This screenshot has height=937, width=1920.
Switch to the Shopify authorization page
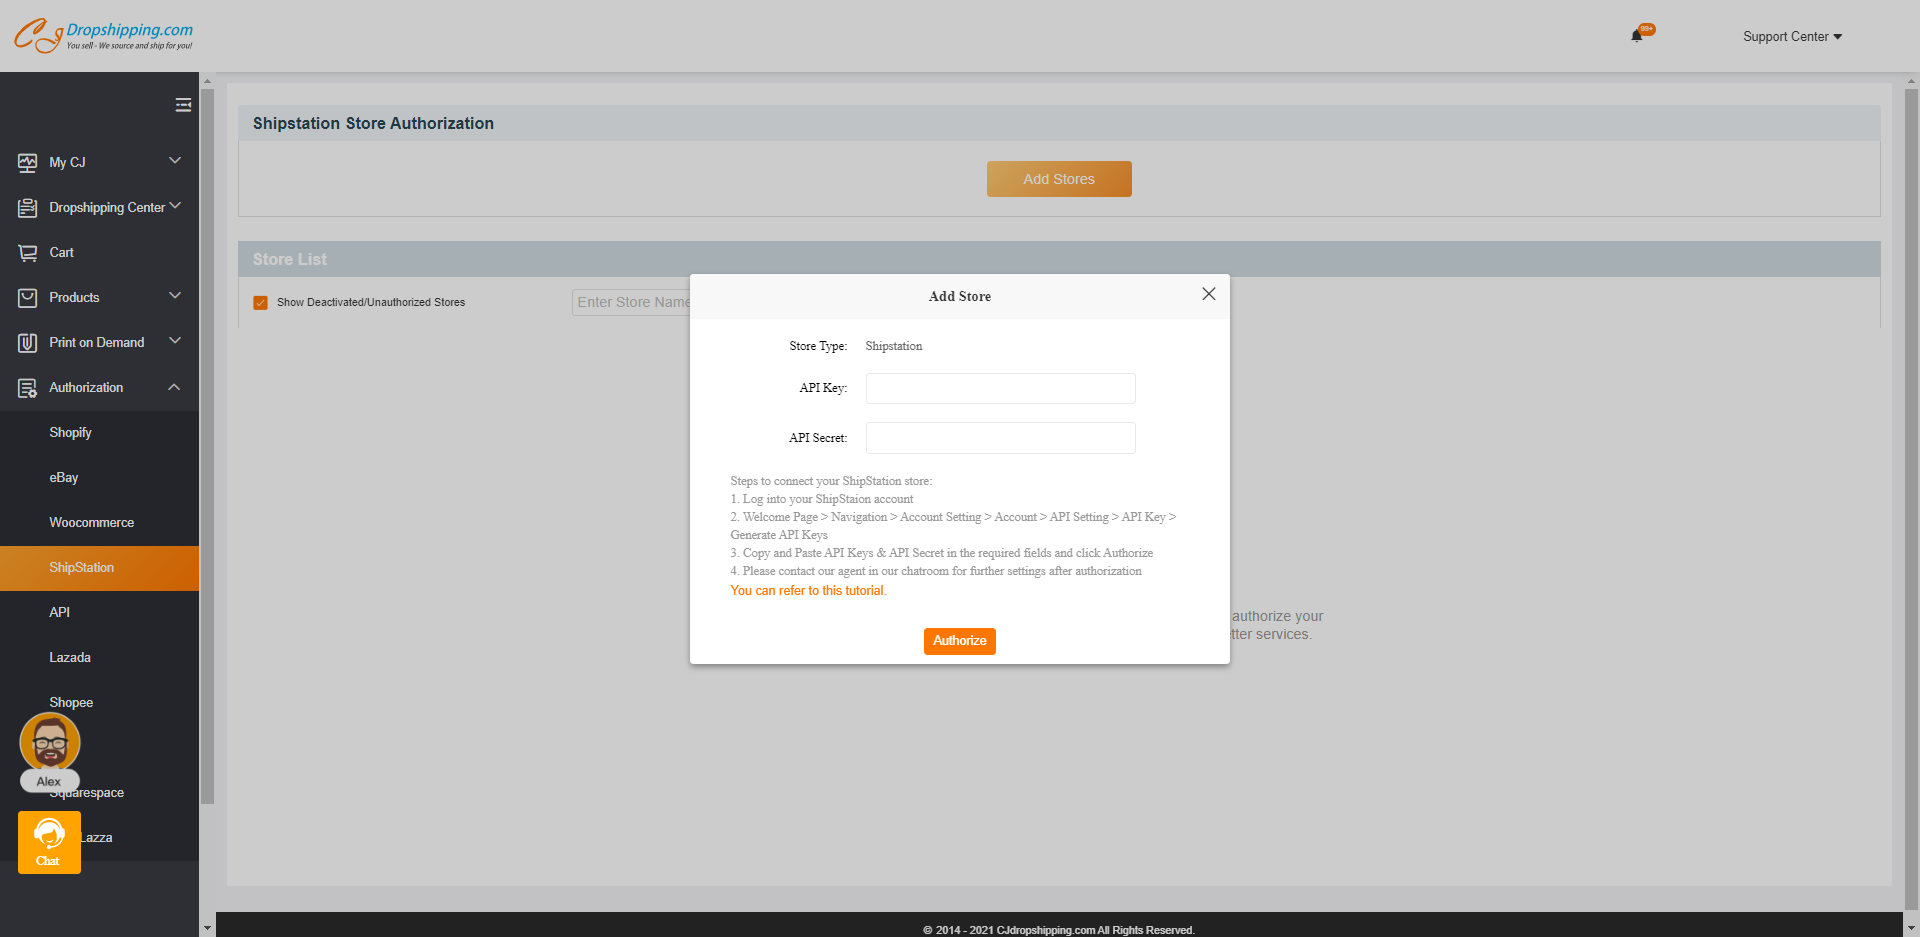[x=70, y=432]
